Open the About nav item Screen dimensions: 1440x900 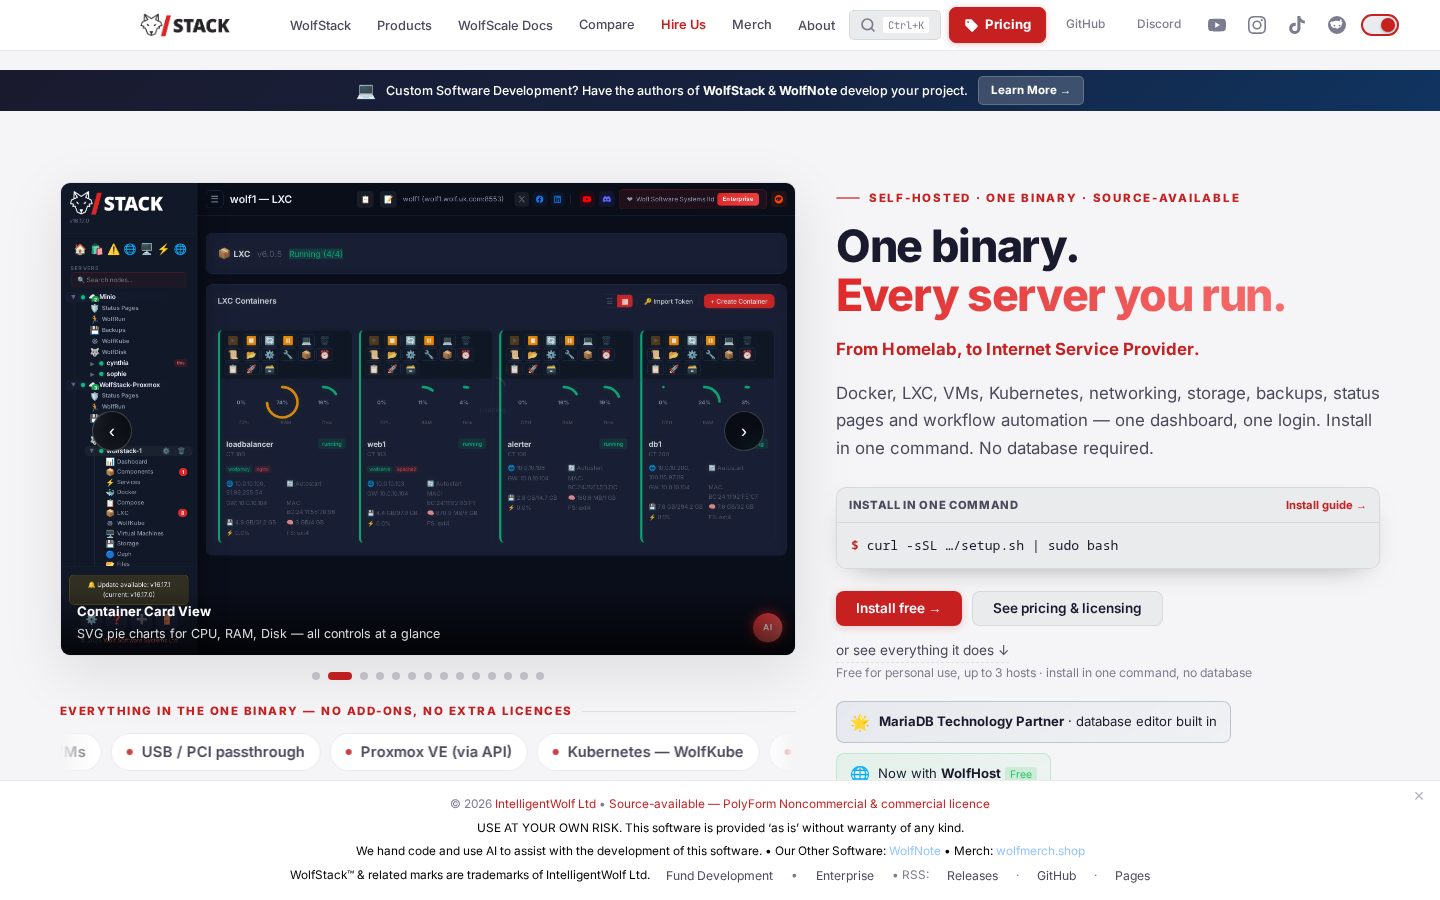[816, 25]
